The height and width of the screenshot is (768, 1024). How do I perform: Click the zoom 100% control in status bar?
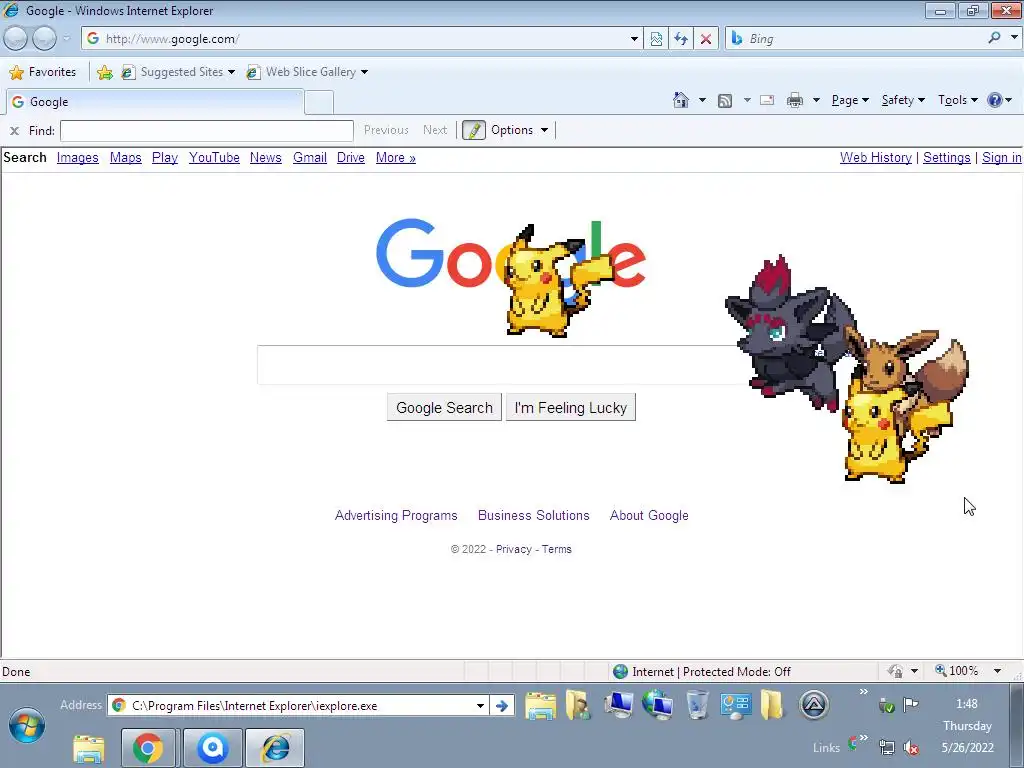958,671
